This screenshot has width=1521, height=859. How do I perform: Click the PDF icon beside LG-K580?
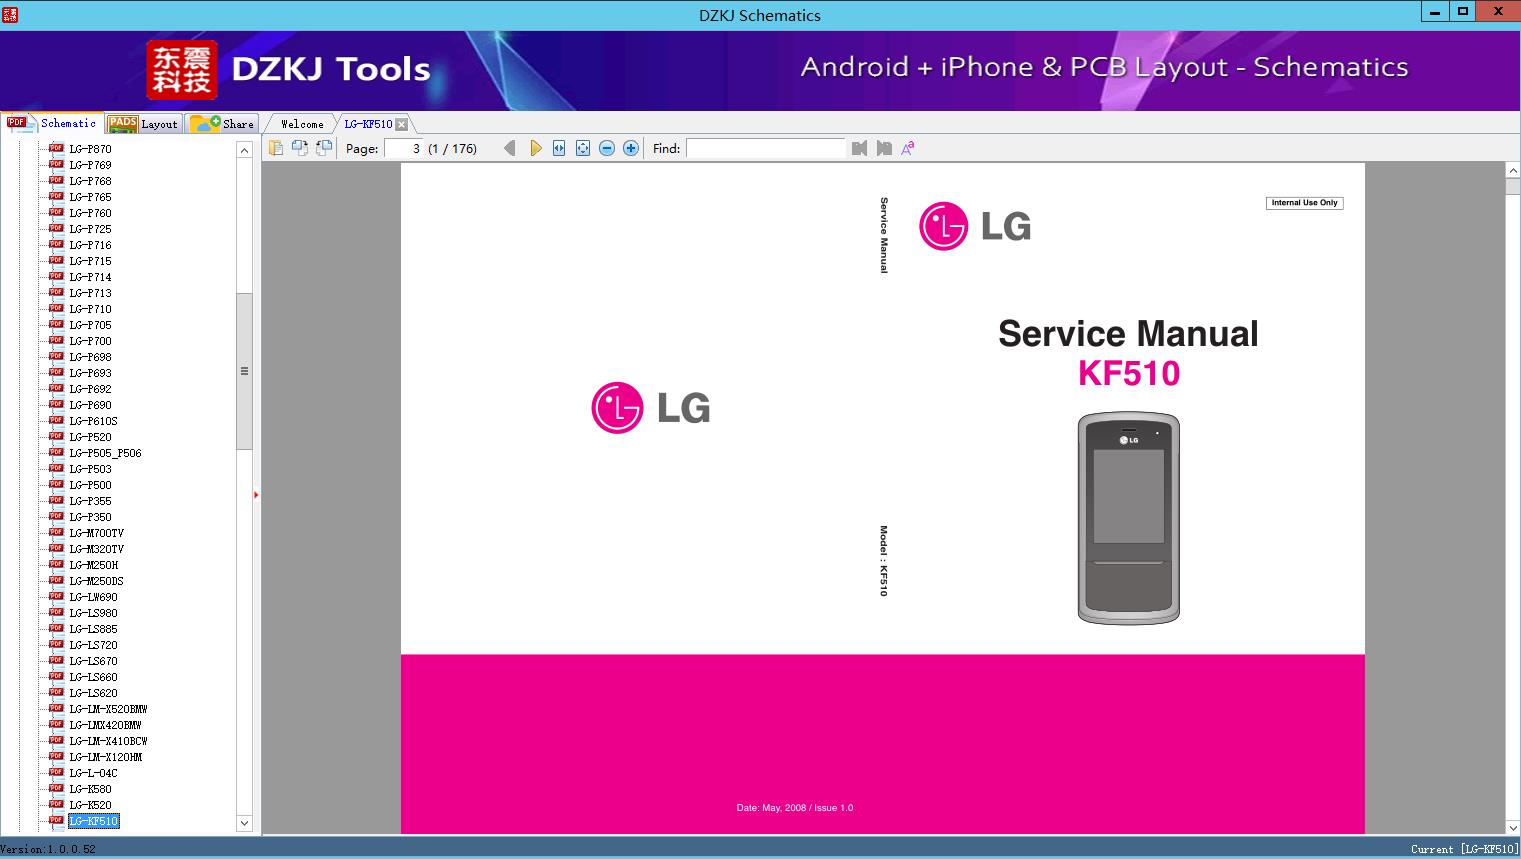(57, 789)
